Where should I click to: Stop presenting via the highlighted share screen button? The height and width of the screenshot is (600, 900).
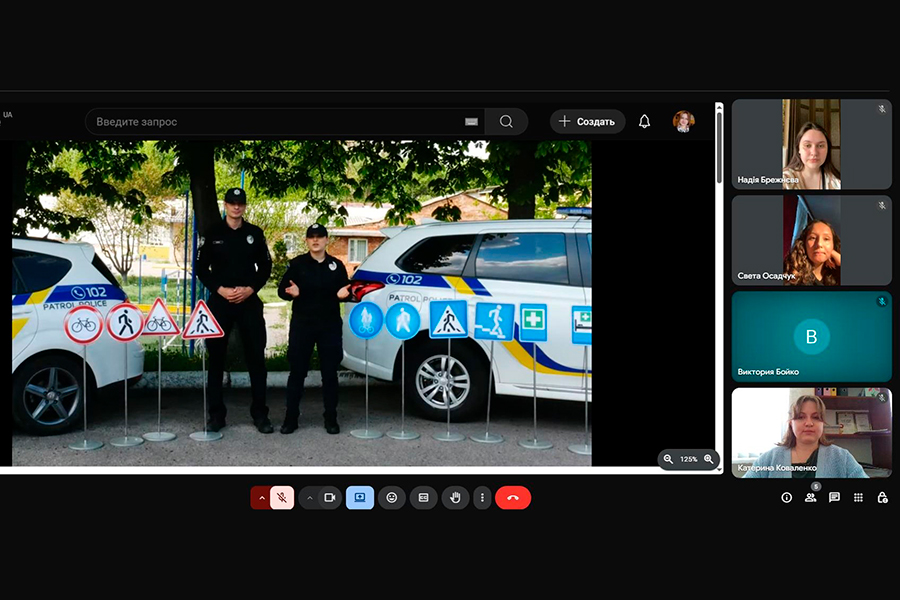pyautogui.click(x=360, y=498)
